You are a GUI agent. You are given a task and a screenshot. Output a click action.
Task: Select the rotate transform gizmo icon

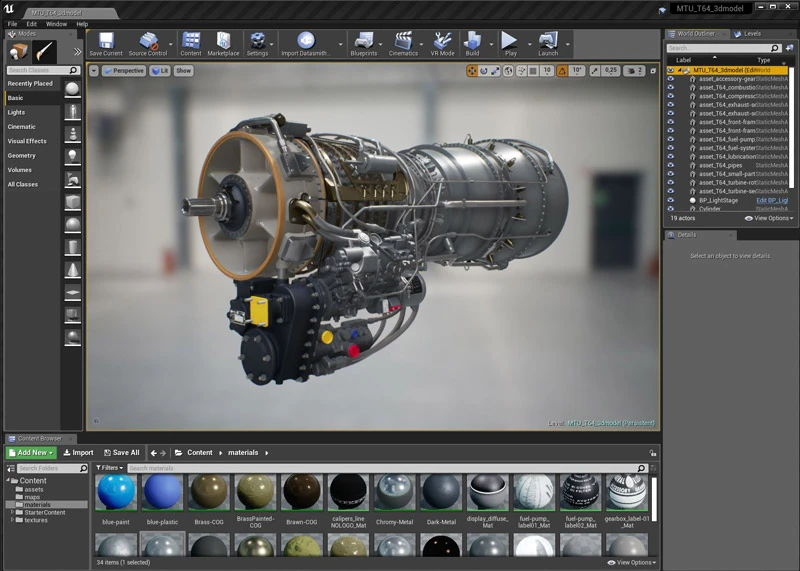[x=484, y=71]
